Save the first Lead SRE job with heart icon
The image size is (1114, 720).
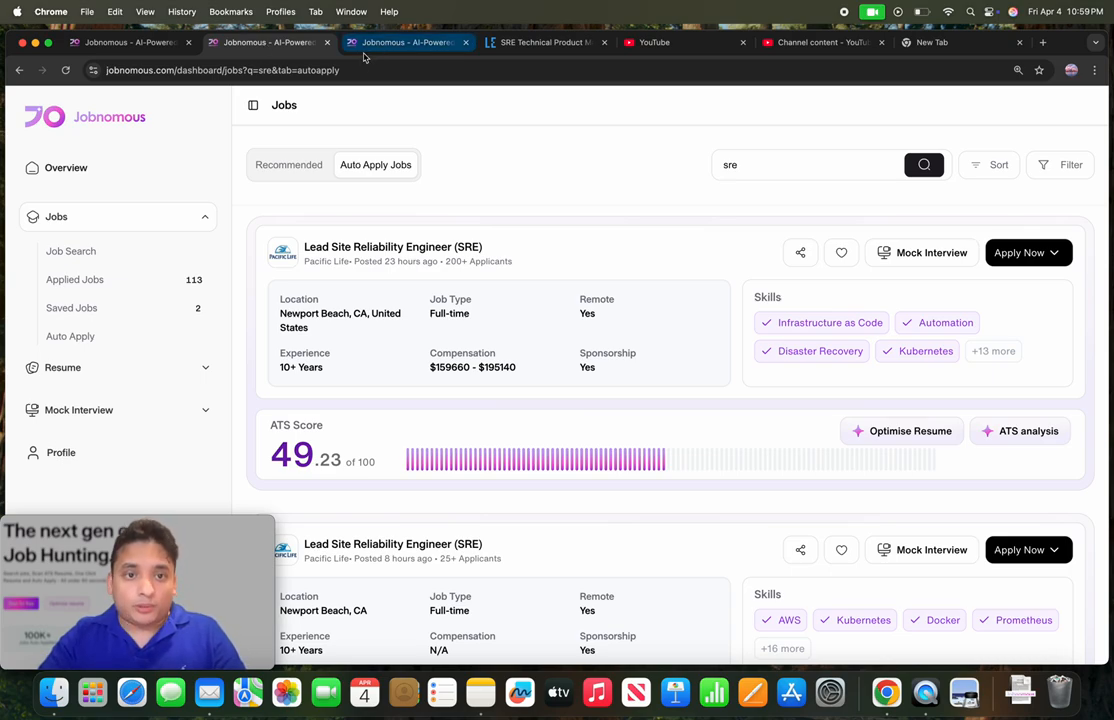point(841,252)
